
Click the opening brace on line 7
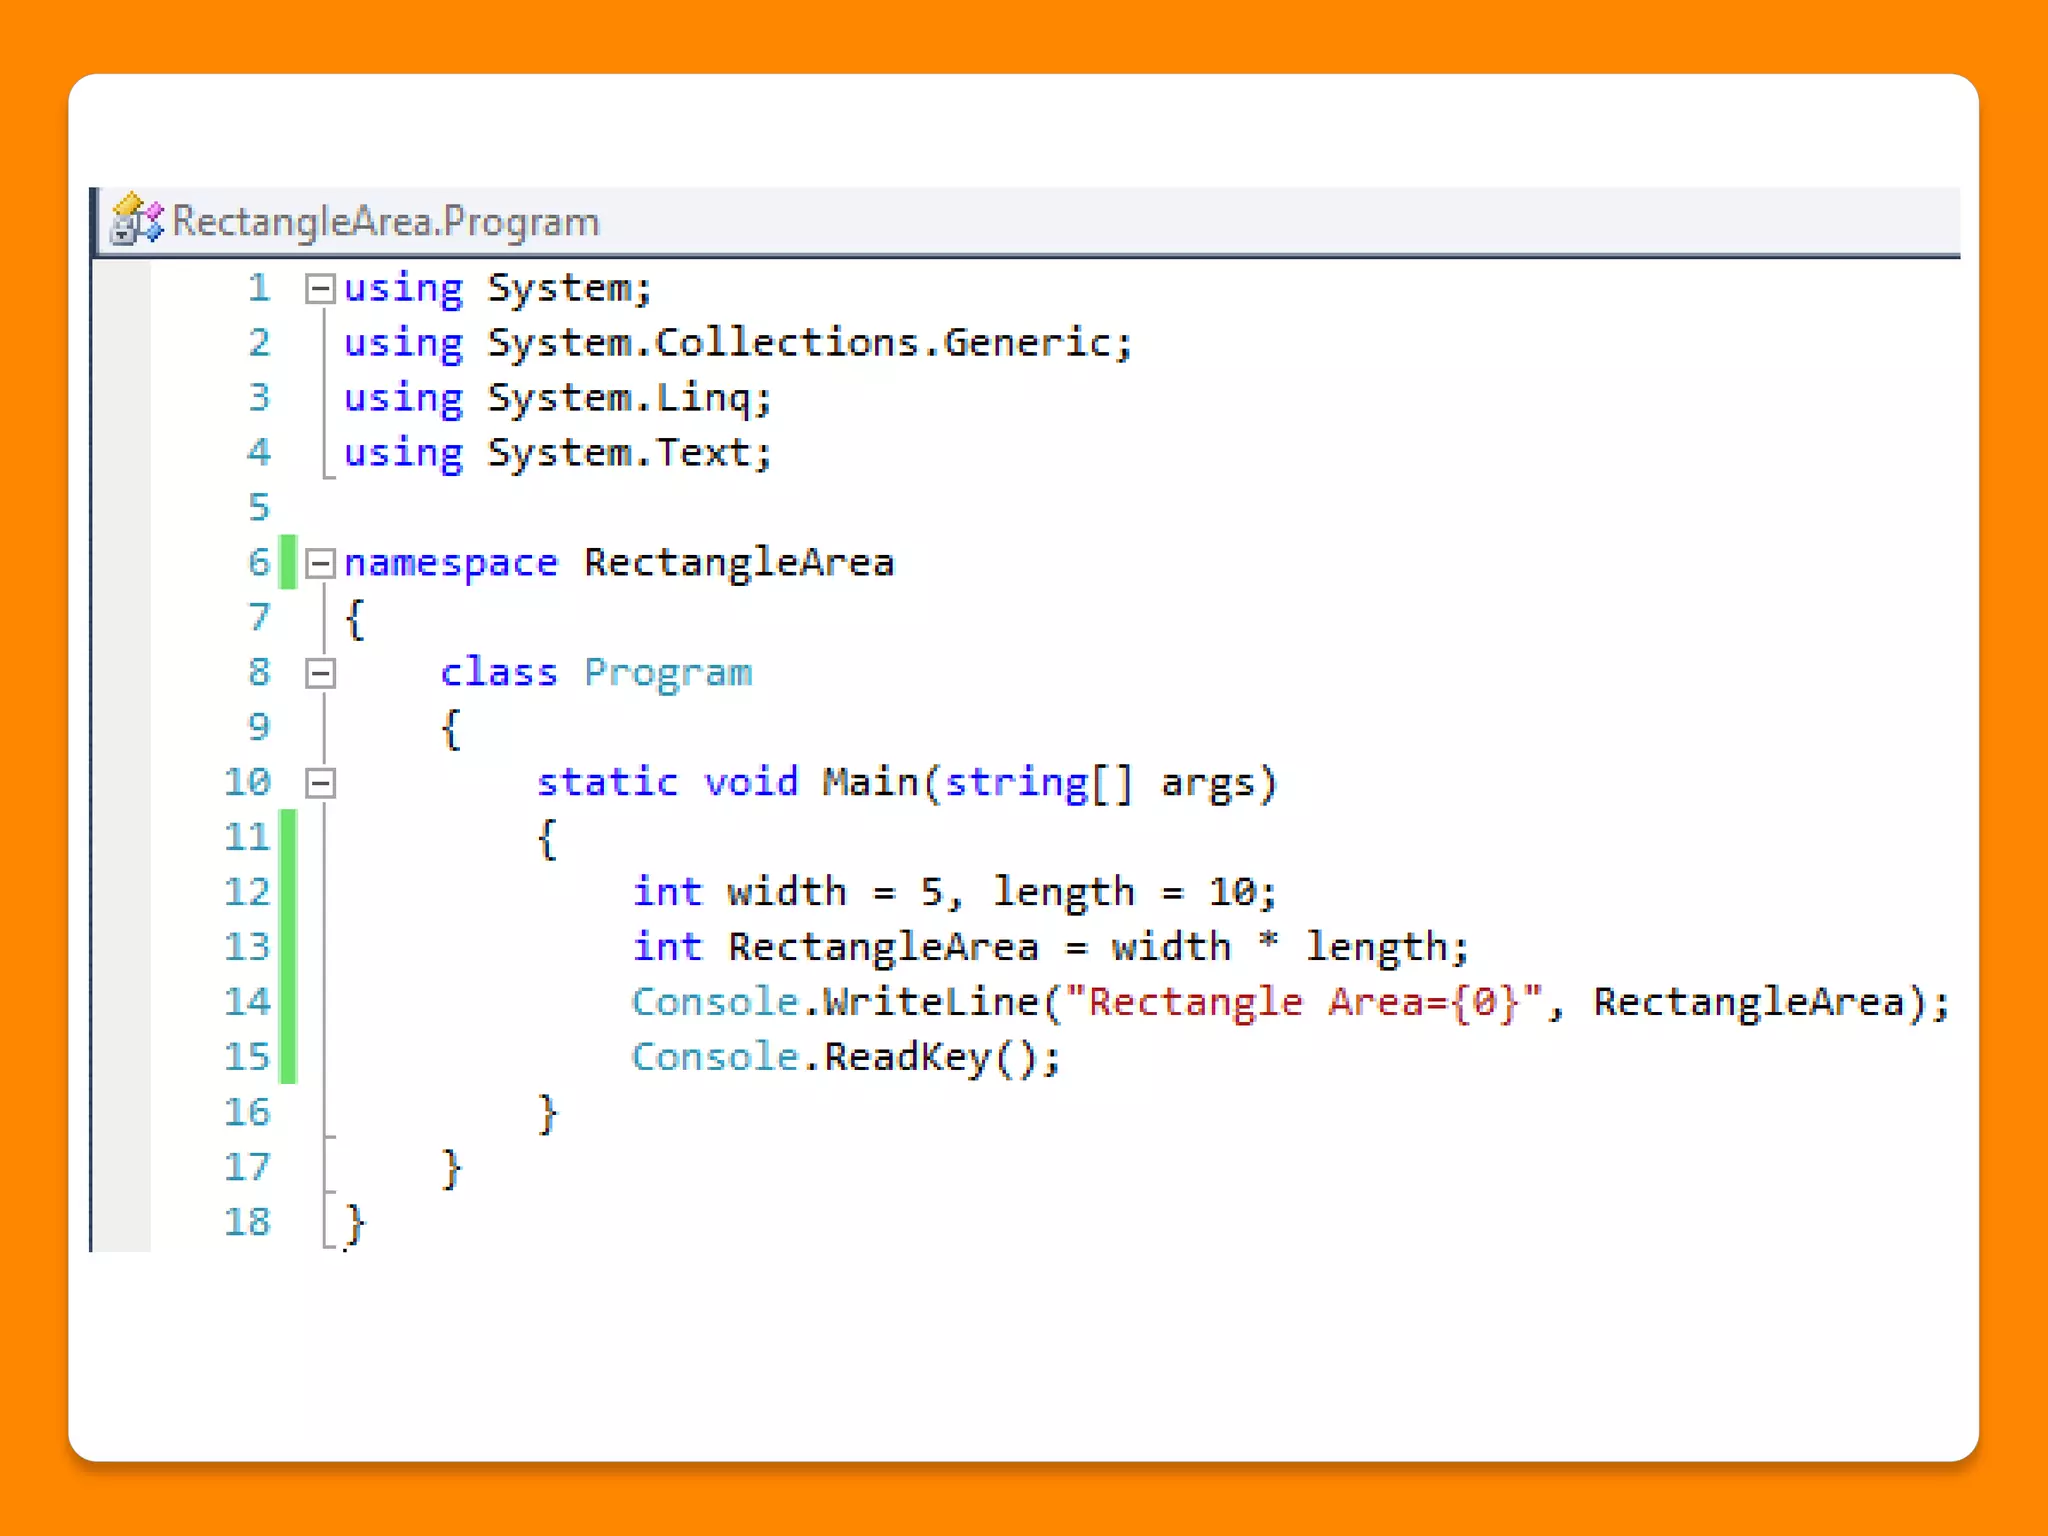click(x=354, y=619)
